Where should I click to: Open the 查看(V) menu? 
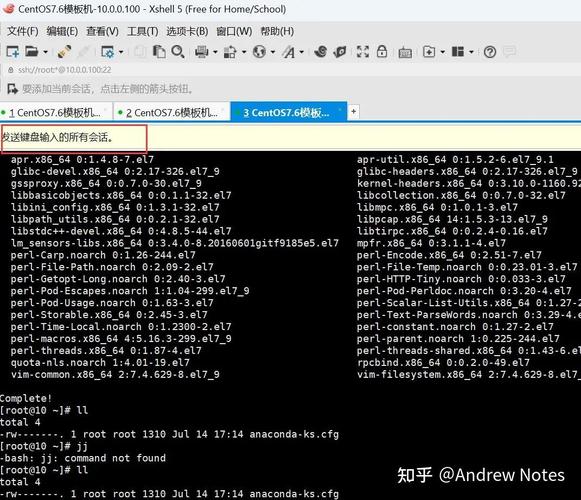point(102,32)
